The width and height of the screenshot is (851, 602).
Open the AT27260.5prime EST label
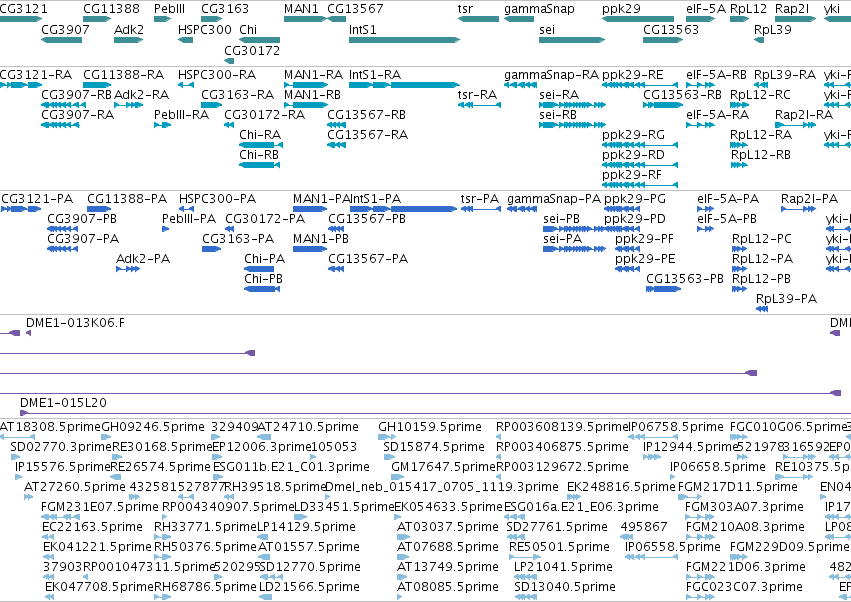pyautogui.click(x=75, y=487)
